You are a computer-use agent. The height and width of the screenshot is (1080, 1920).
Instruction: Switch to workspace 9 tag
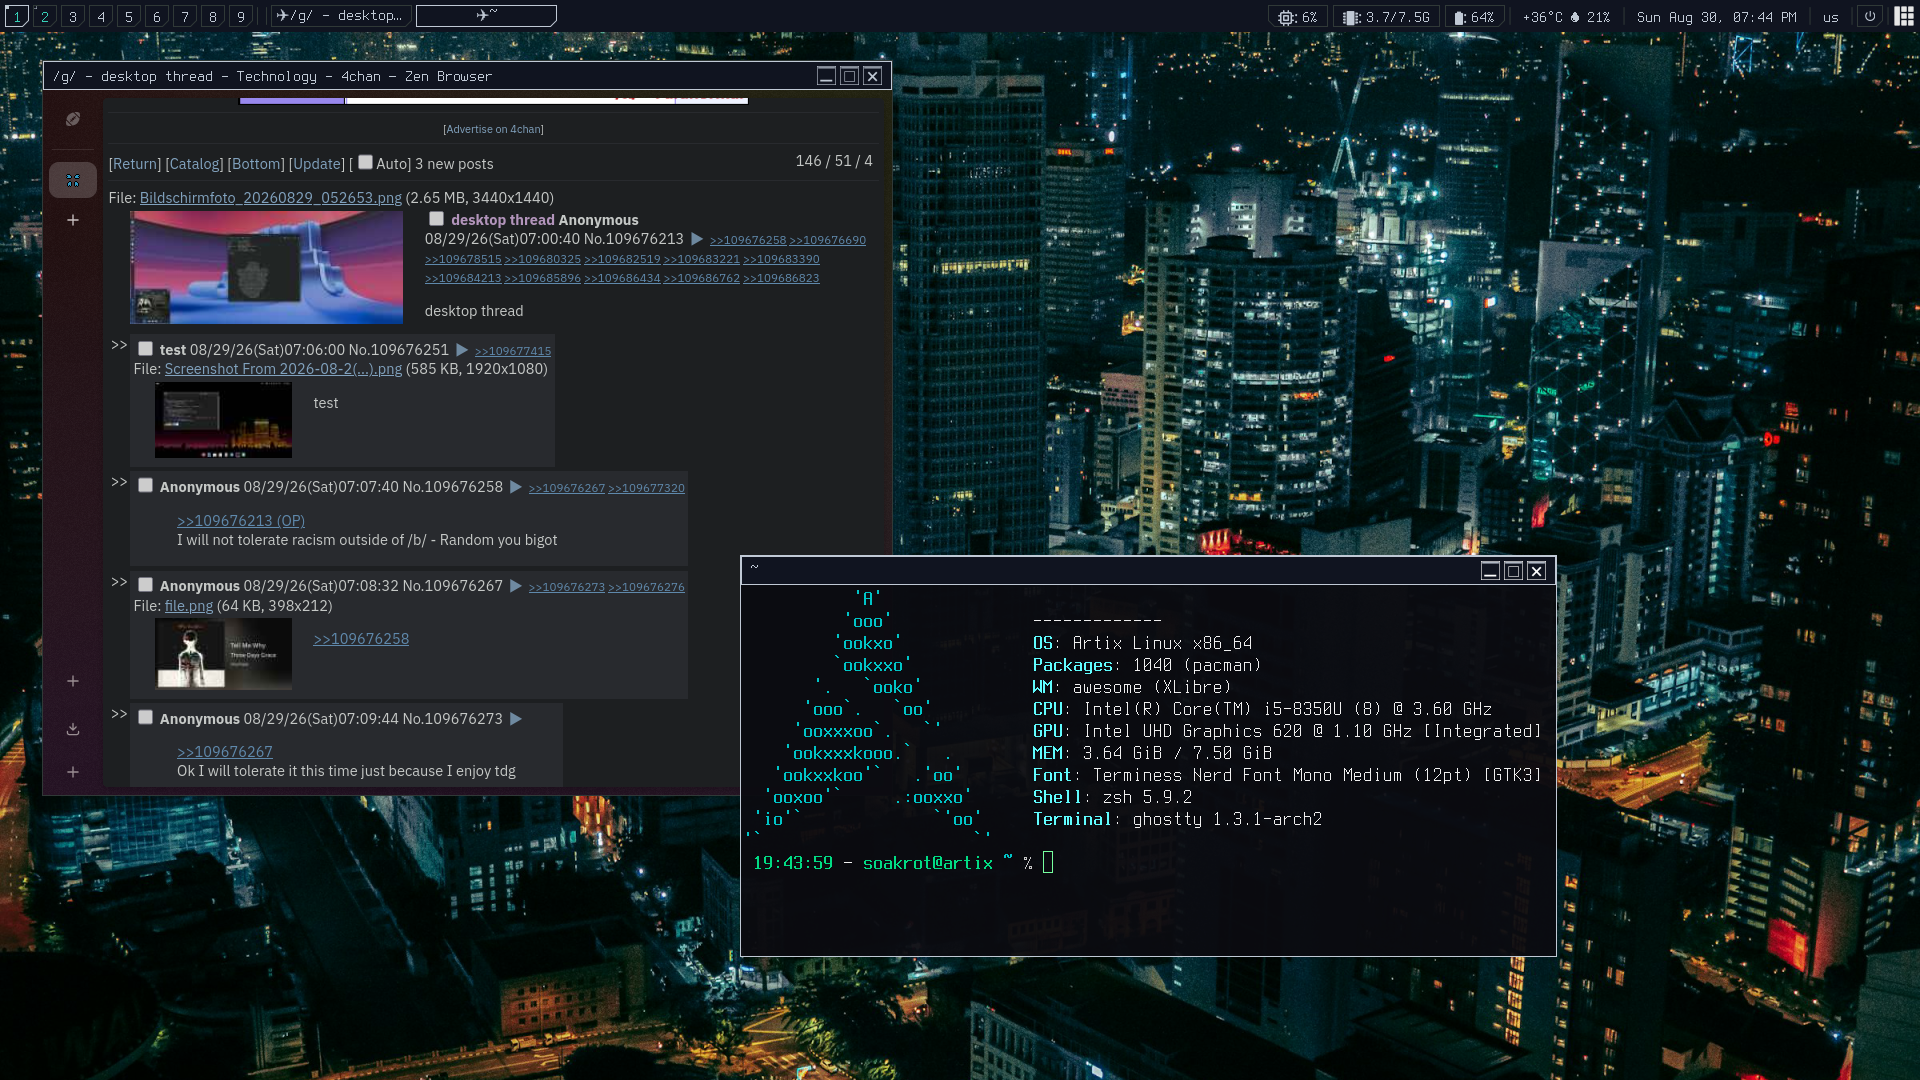pos(241,16)
